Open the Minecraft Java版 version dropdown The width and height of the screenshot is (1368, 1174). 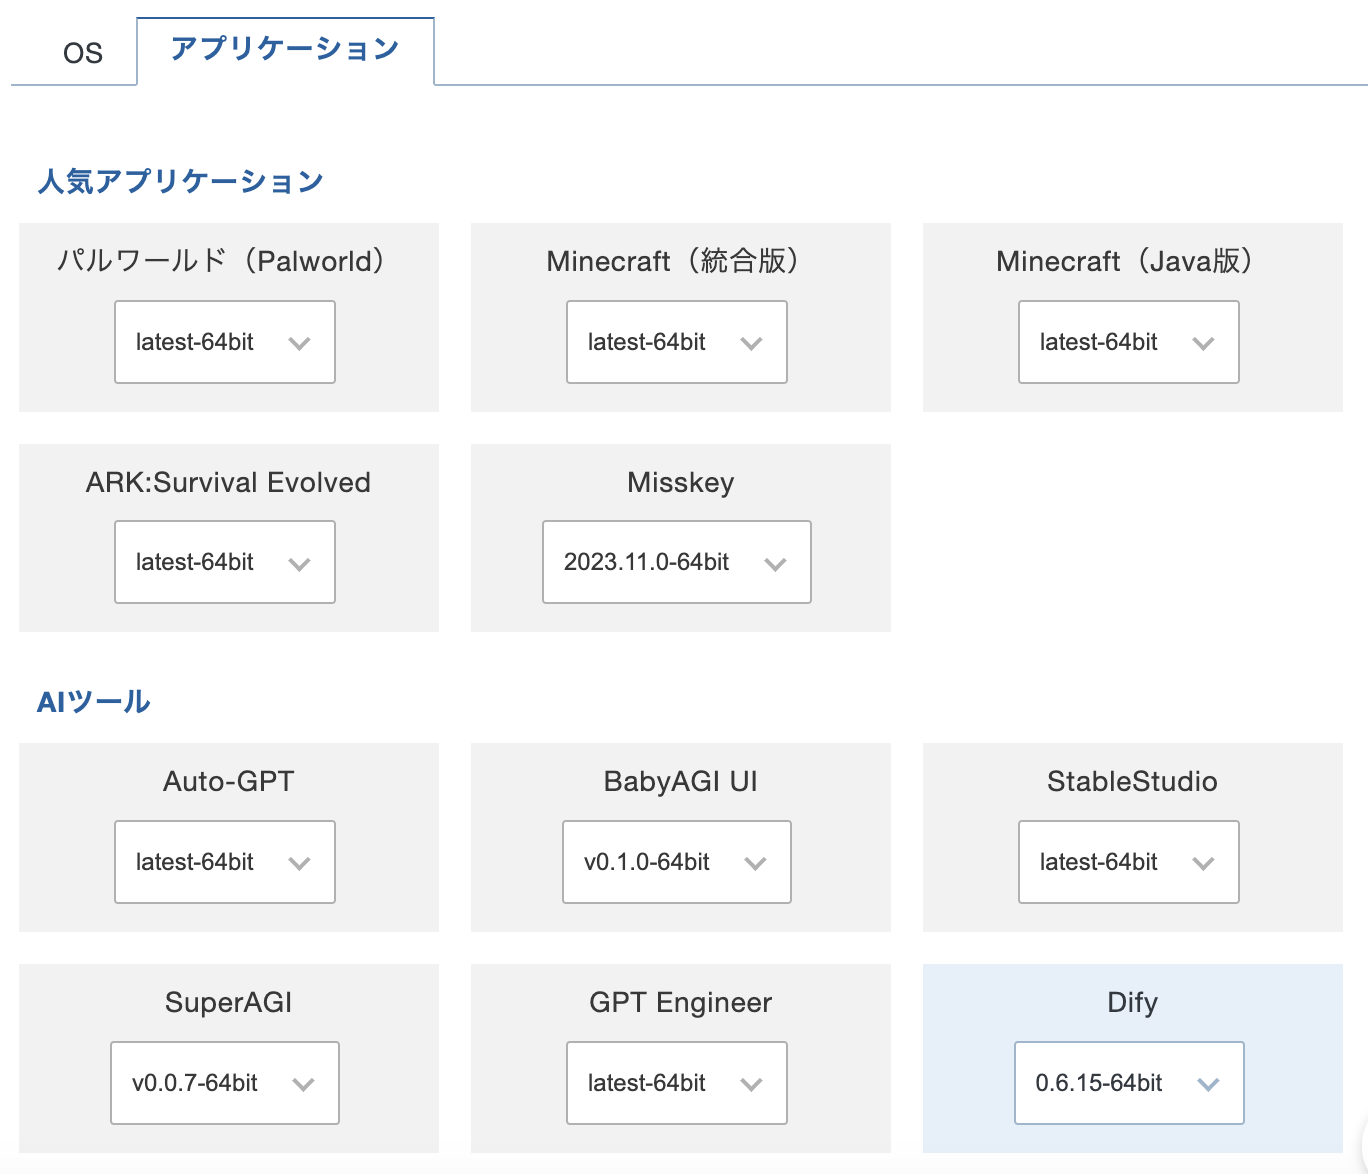[x=1128, y=342]
